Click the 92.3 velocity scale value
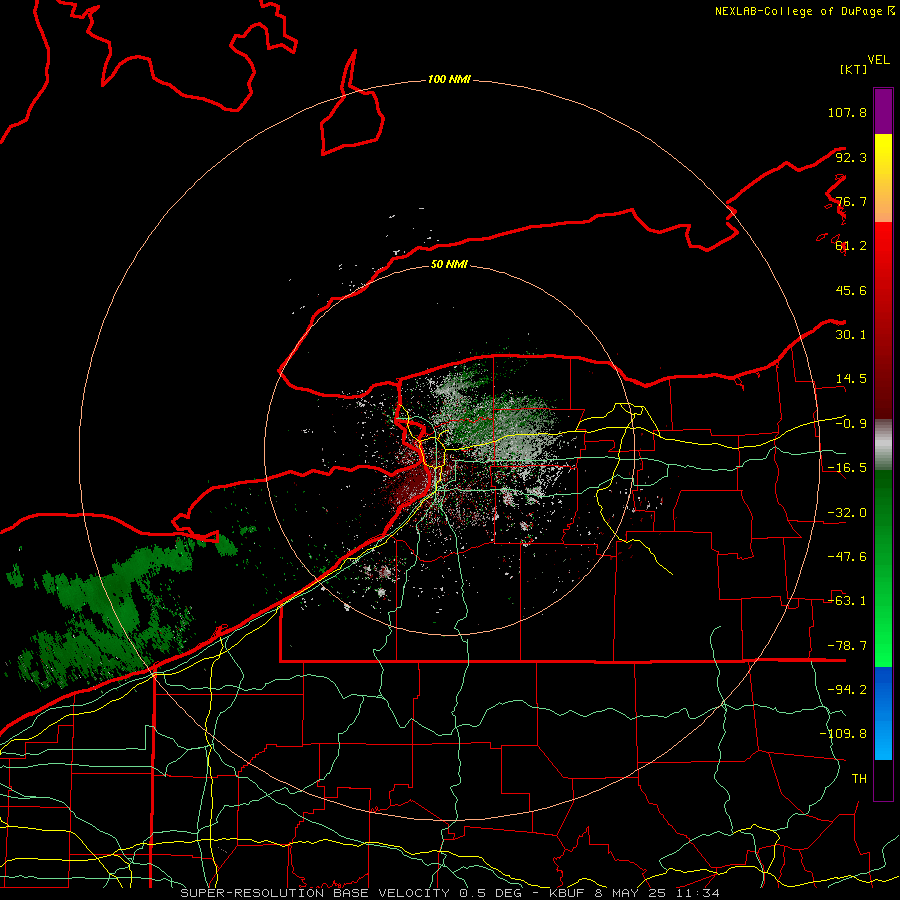 click(851, 157)
